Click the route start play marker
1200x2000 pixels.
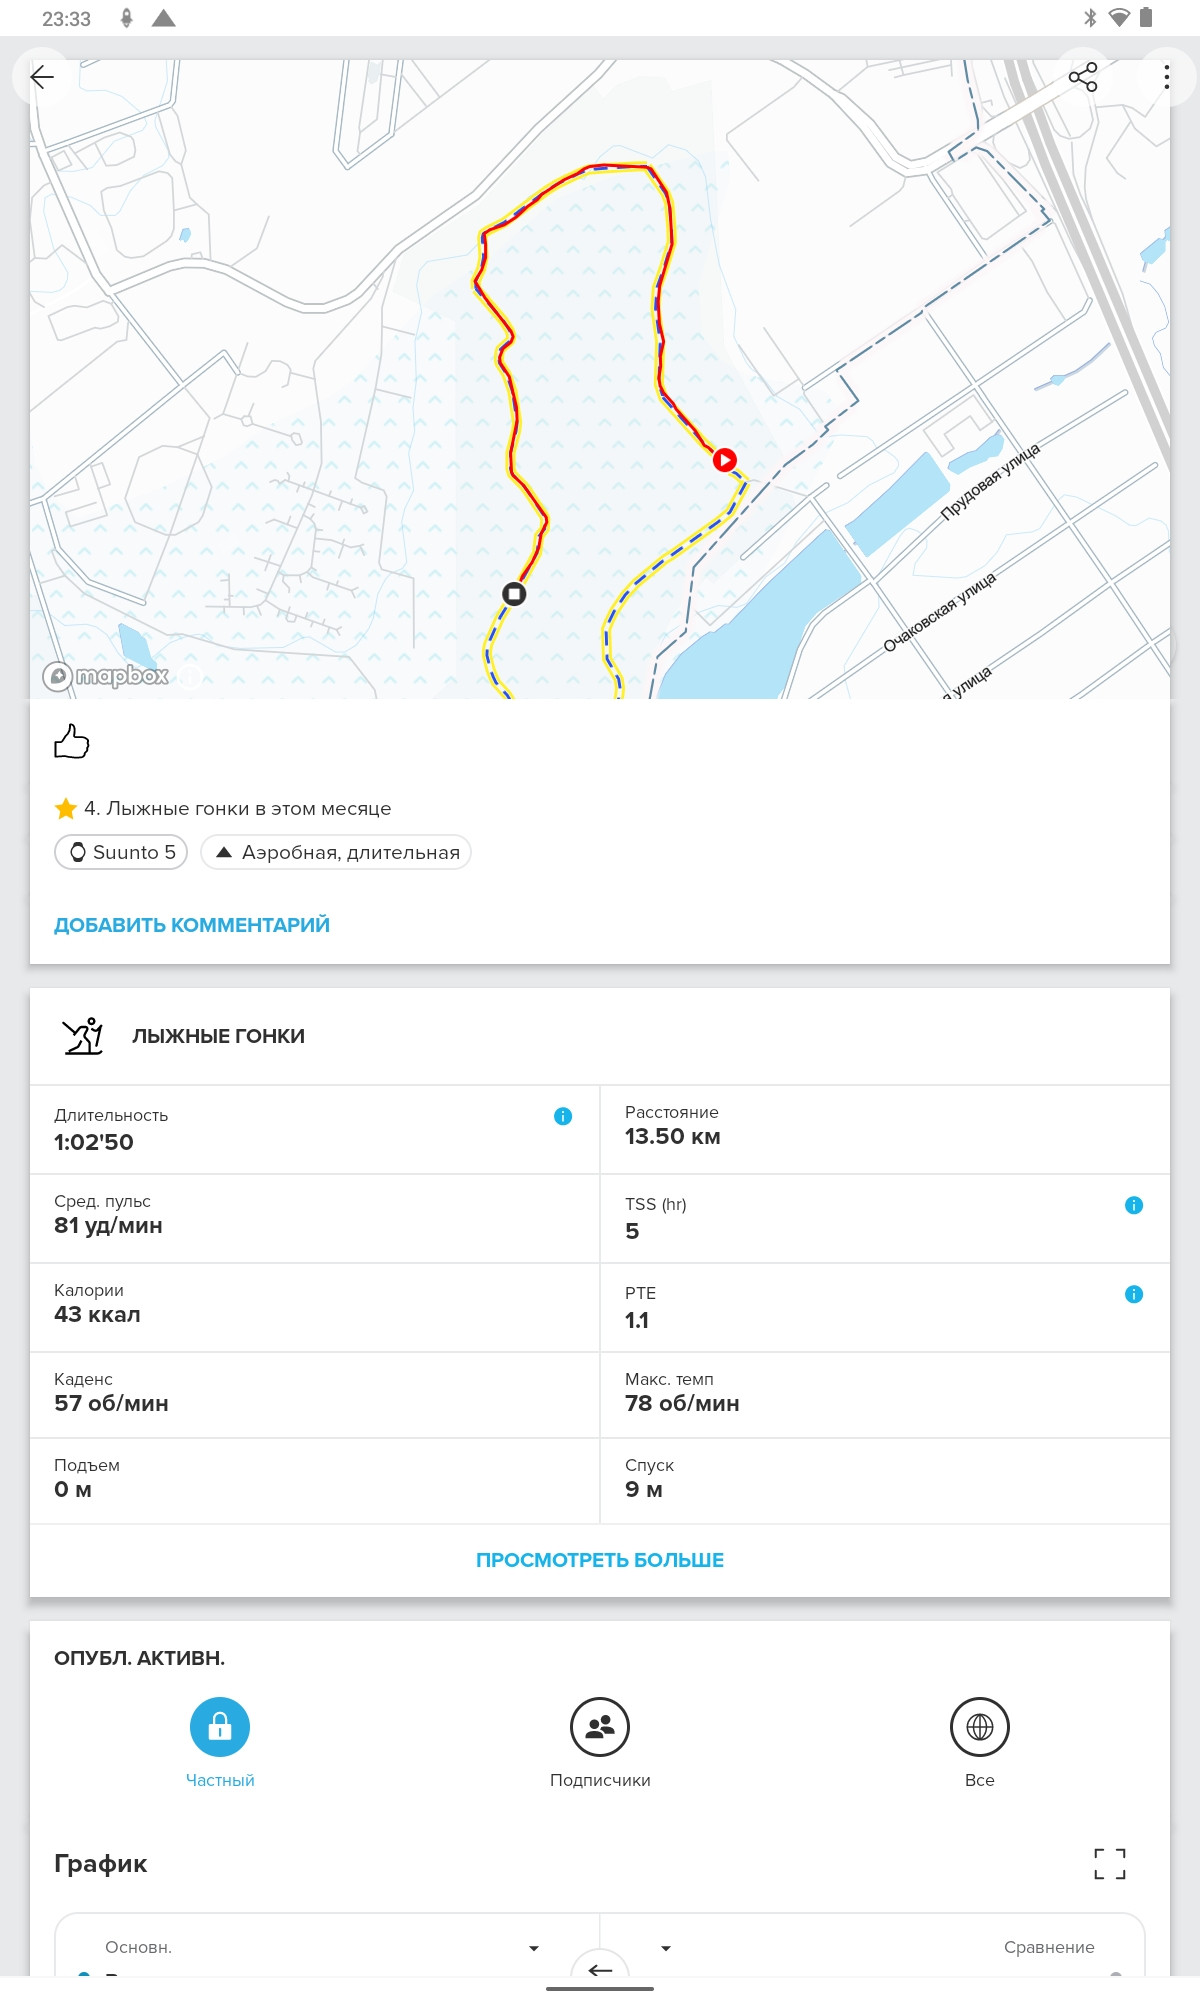(x=725, y=460)
